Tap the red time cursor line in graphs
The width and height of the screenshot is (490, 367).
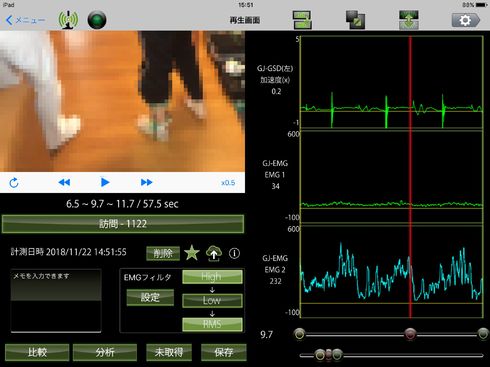[x=410, y=177]
